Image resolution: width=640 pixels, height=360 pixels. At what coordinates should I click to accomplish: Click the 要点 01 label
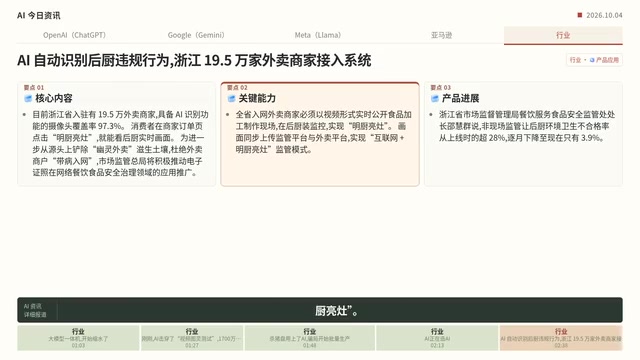34,87
